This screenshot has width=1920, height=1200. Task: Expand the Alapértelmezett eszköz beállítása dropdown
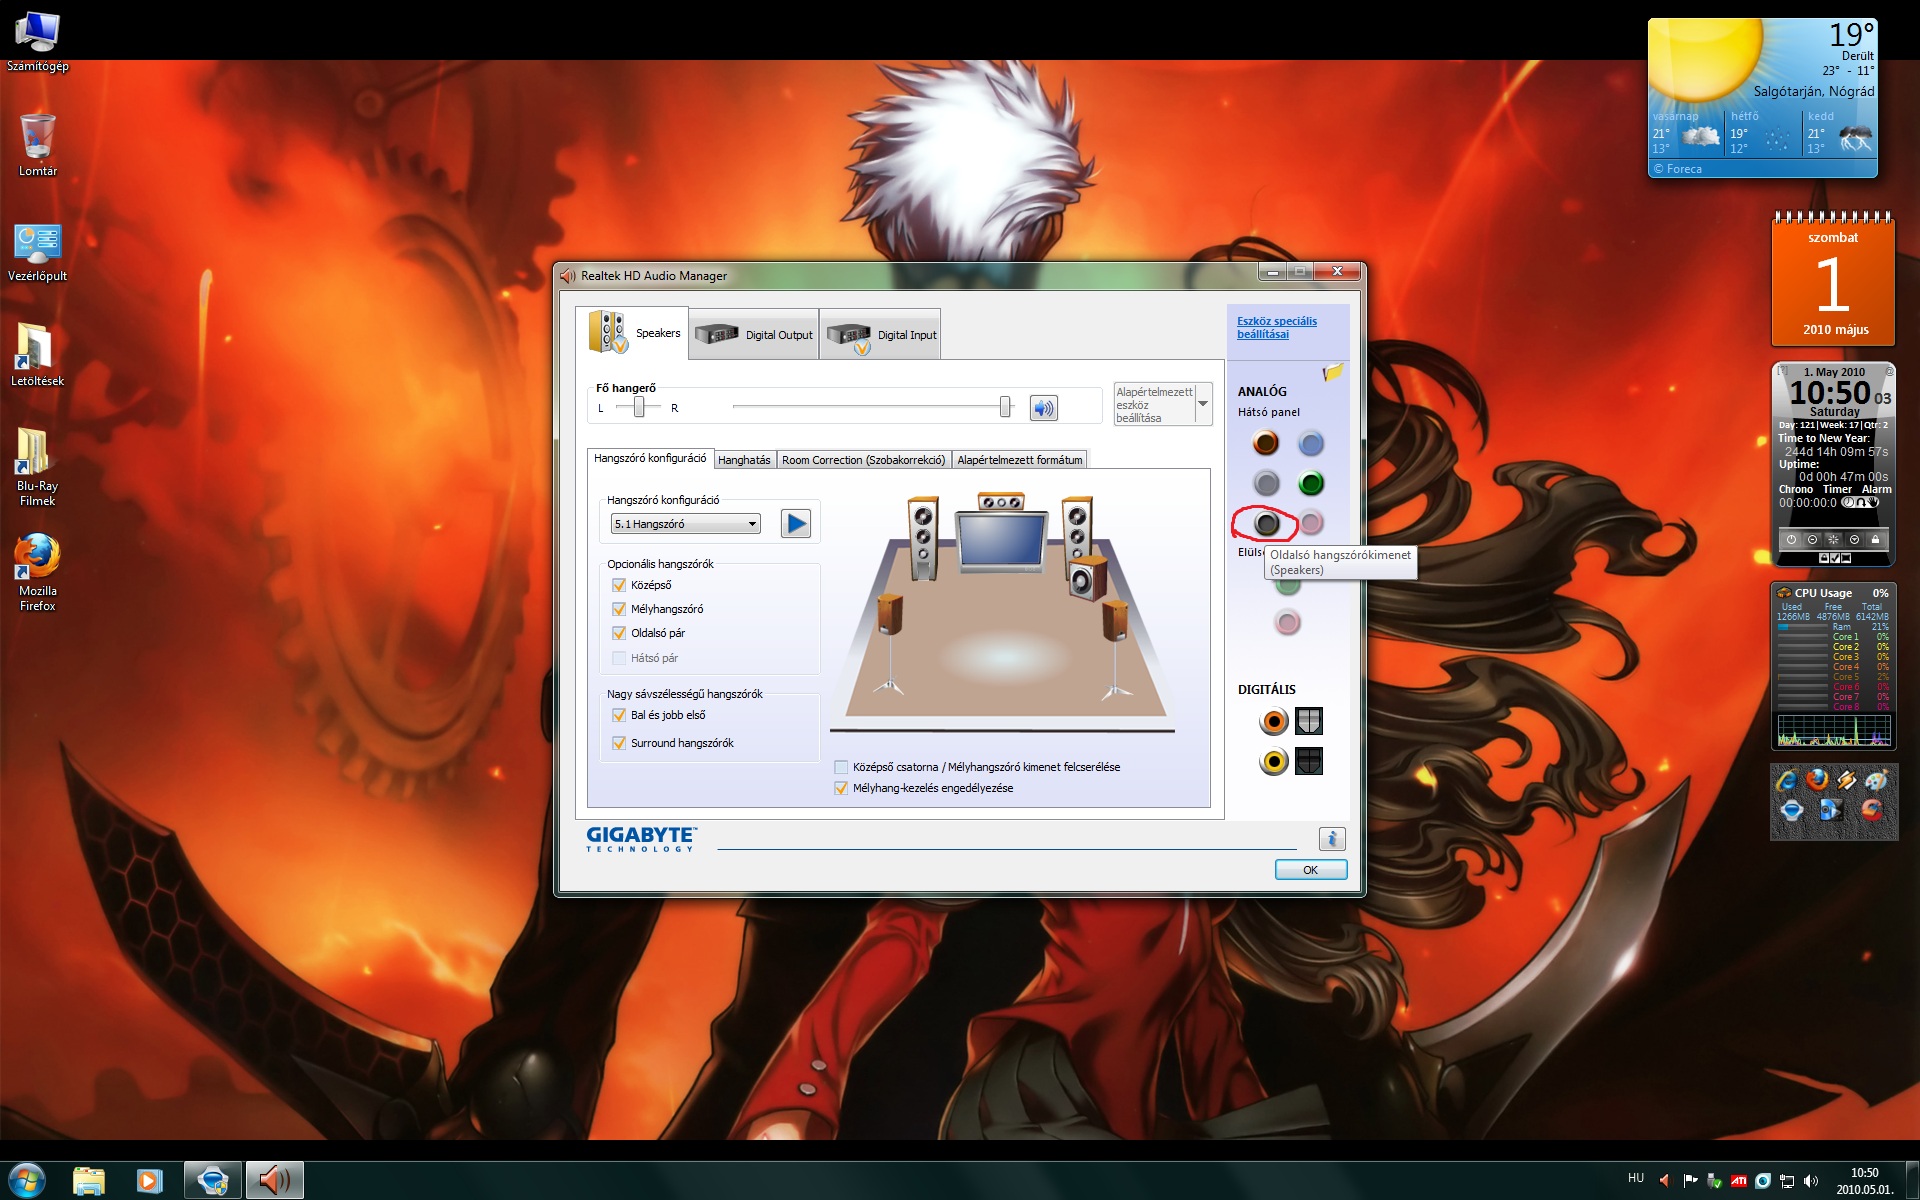coord(1203,405)
